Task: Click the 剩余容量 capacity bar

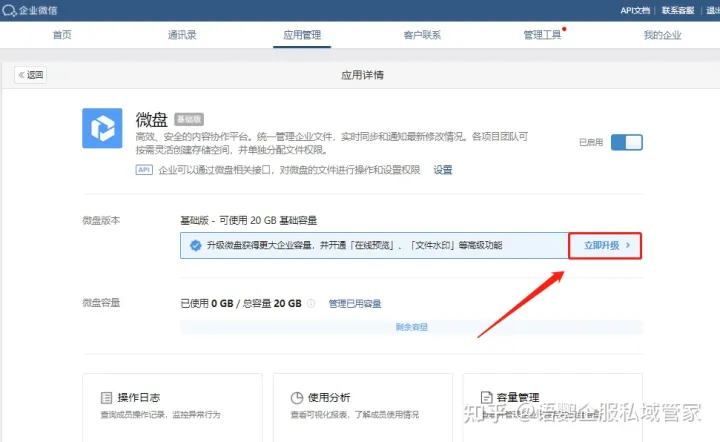Action: (411, 327)
